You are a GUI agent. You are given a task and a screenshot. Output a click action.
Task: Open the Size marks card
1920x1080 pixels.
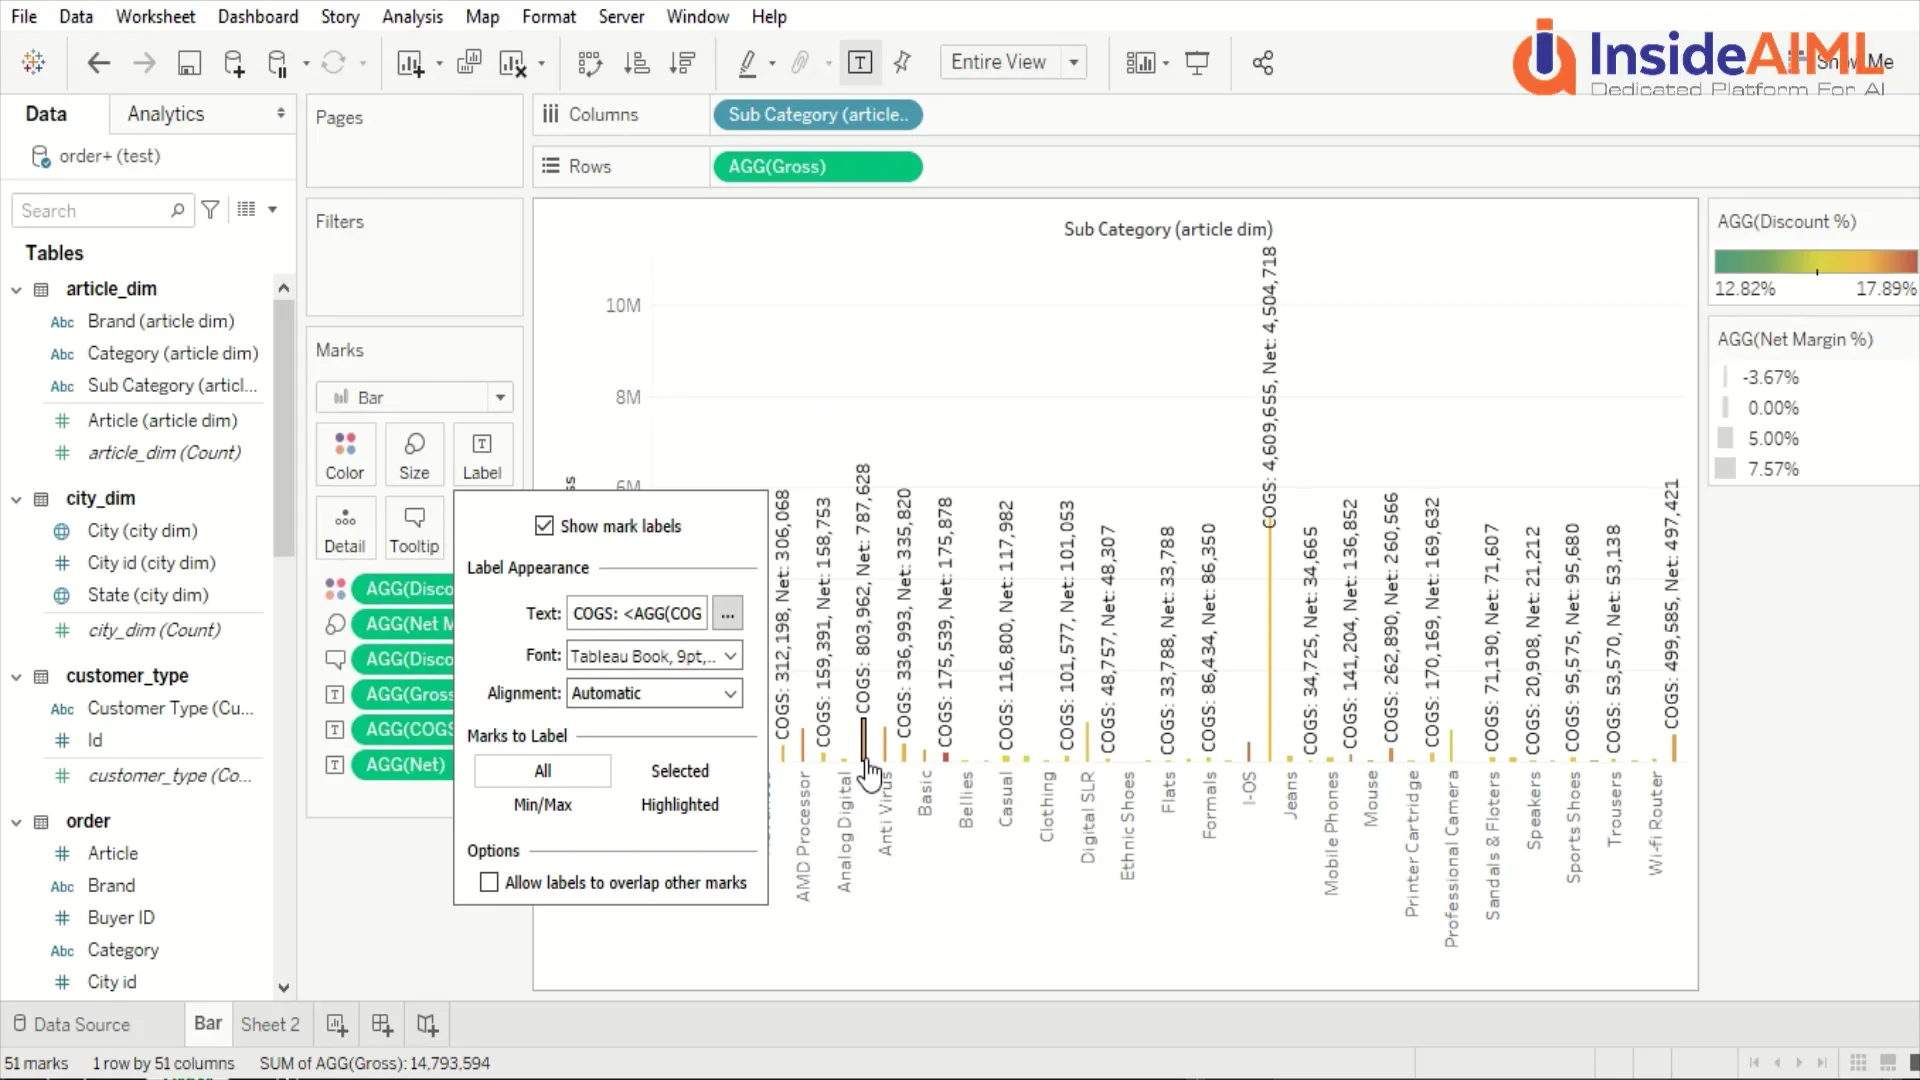pos(414,455)
